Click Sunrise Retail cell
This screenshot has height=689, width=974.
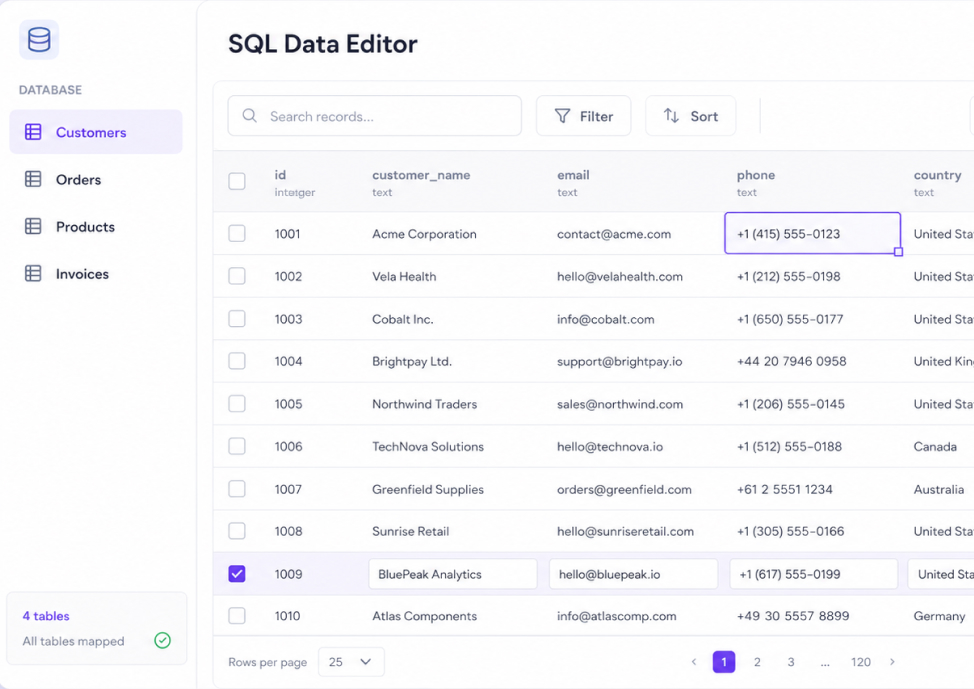pos(411,532)
